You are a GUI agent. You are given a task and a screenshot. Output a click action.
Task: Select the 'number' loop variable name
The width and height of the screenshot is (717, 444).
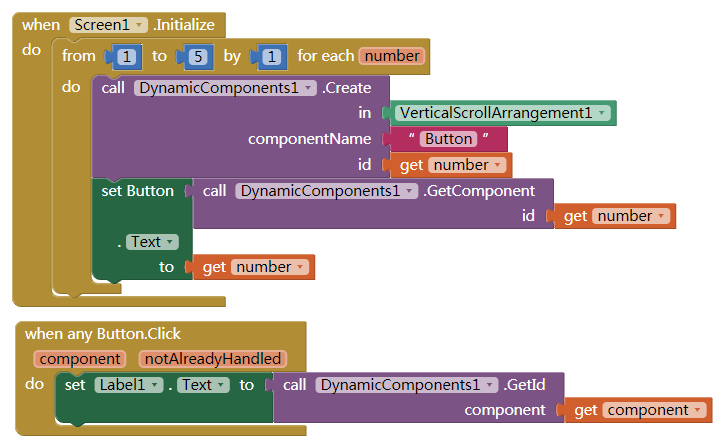pyautogui.click(x=391, y=57)
